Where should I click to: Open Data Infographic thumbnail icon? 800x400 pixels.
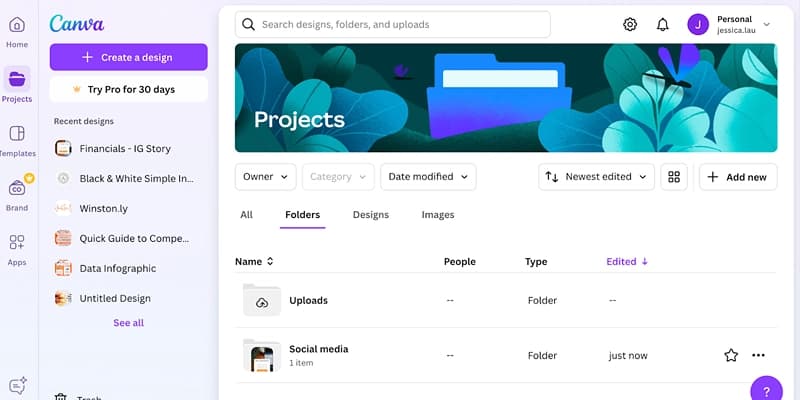63,268
